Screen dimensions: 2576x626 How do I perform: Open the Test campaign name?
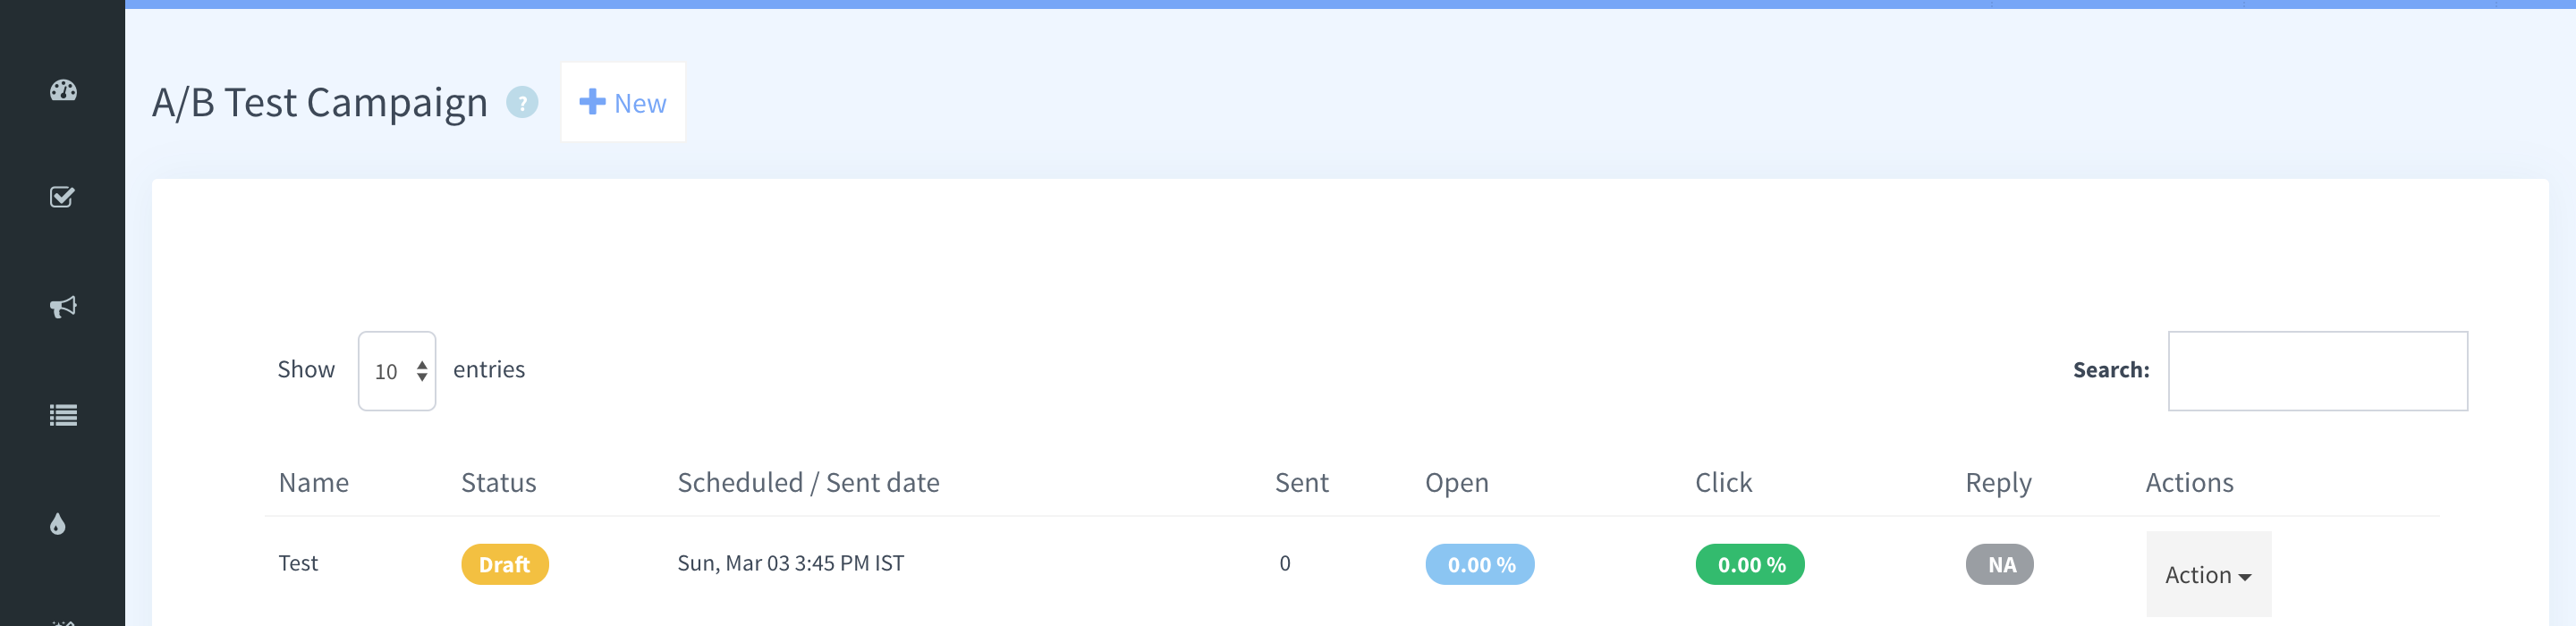point(298,563)
